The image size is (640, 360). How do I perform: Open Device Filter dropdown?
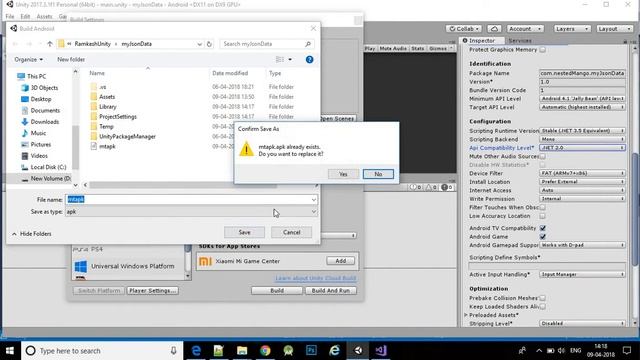point(582,173)
